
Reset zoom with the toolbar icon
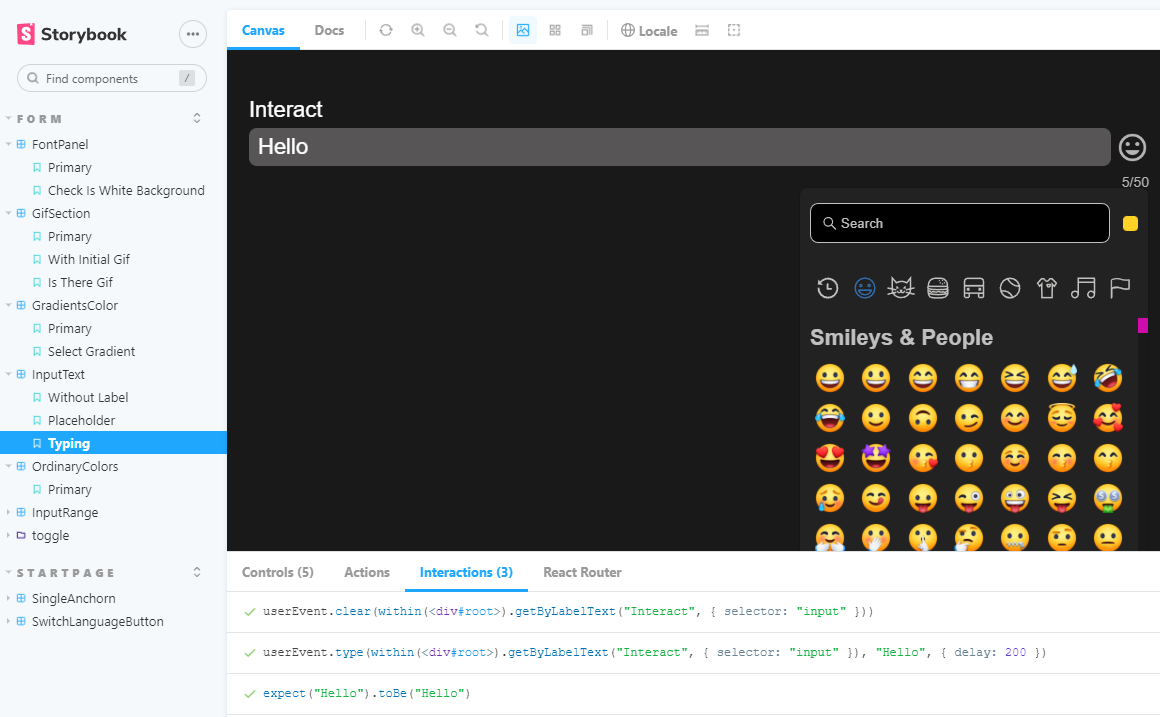point(482,30)
